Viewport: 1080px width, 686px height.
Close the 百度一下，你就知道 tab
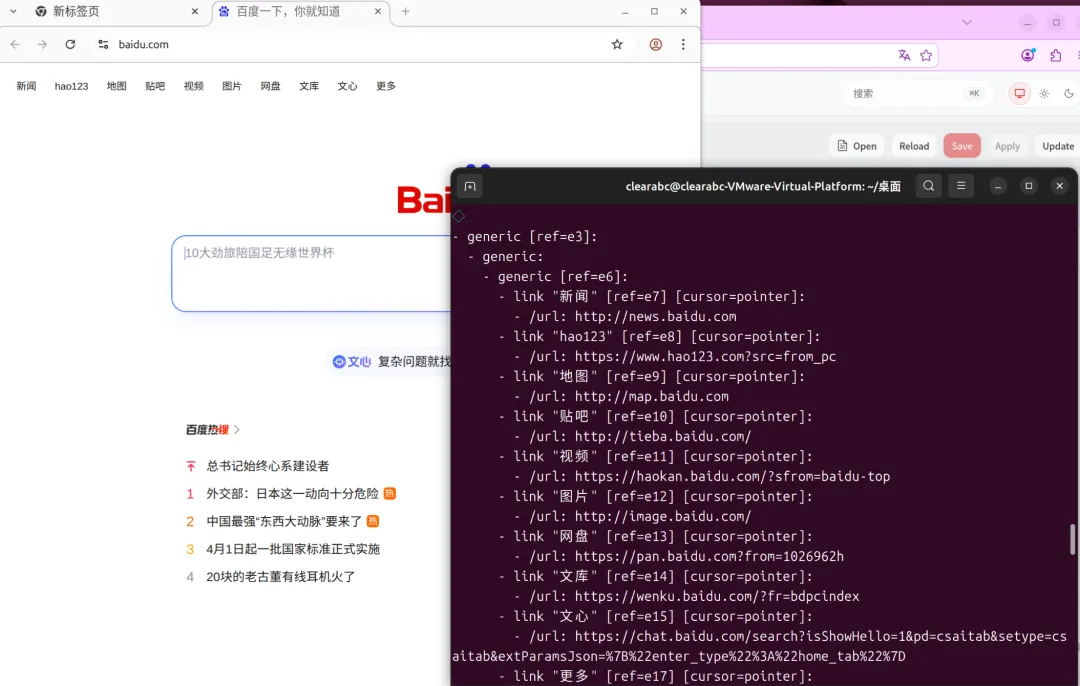[x=378, y=11]
